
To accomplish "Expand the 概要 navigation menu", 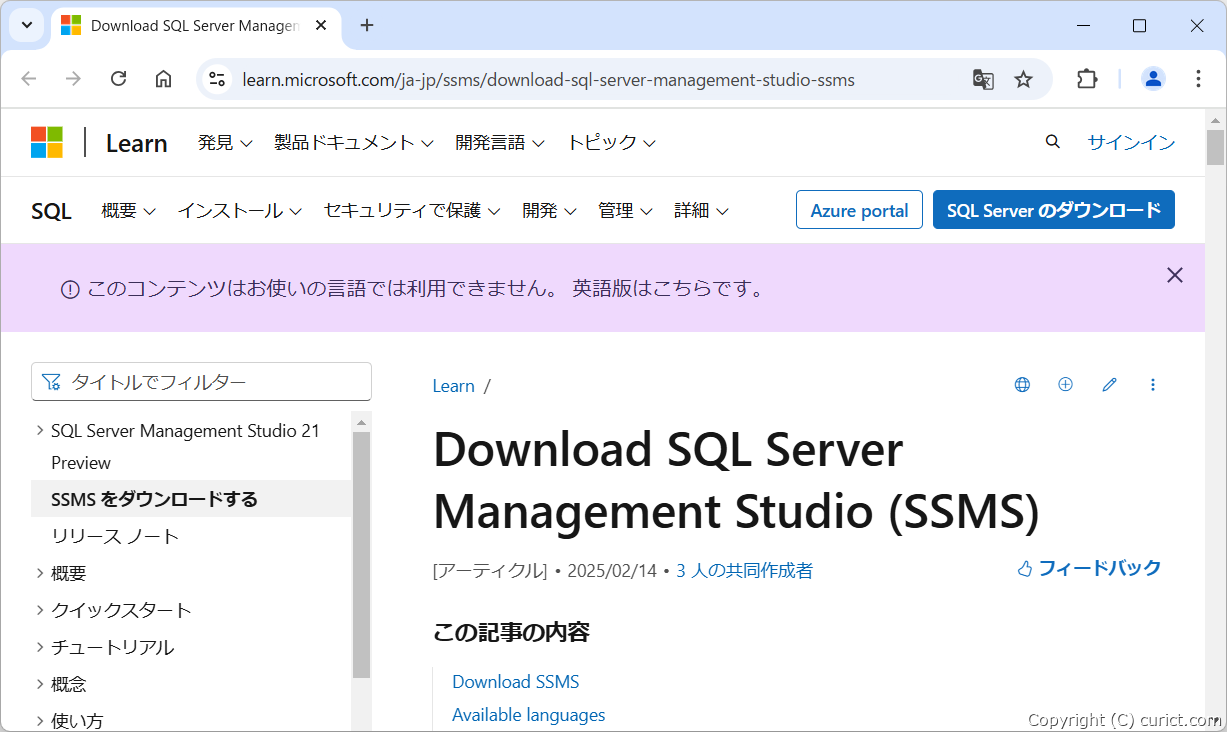I will coord(129,211).
